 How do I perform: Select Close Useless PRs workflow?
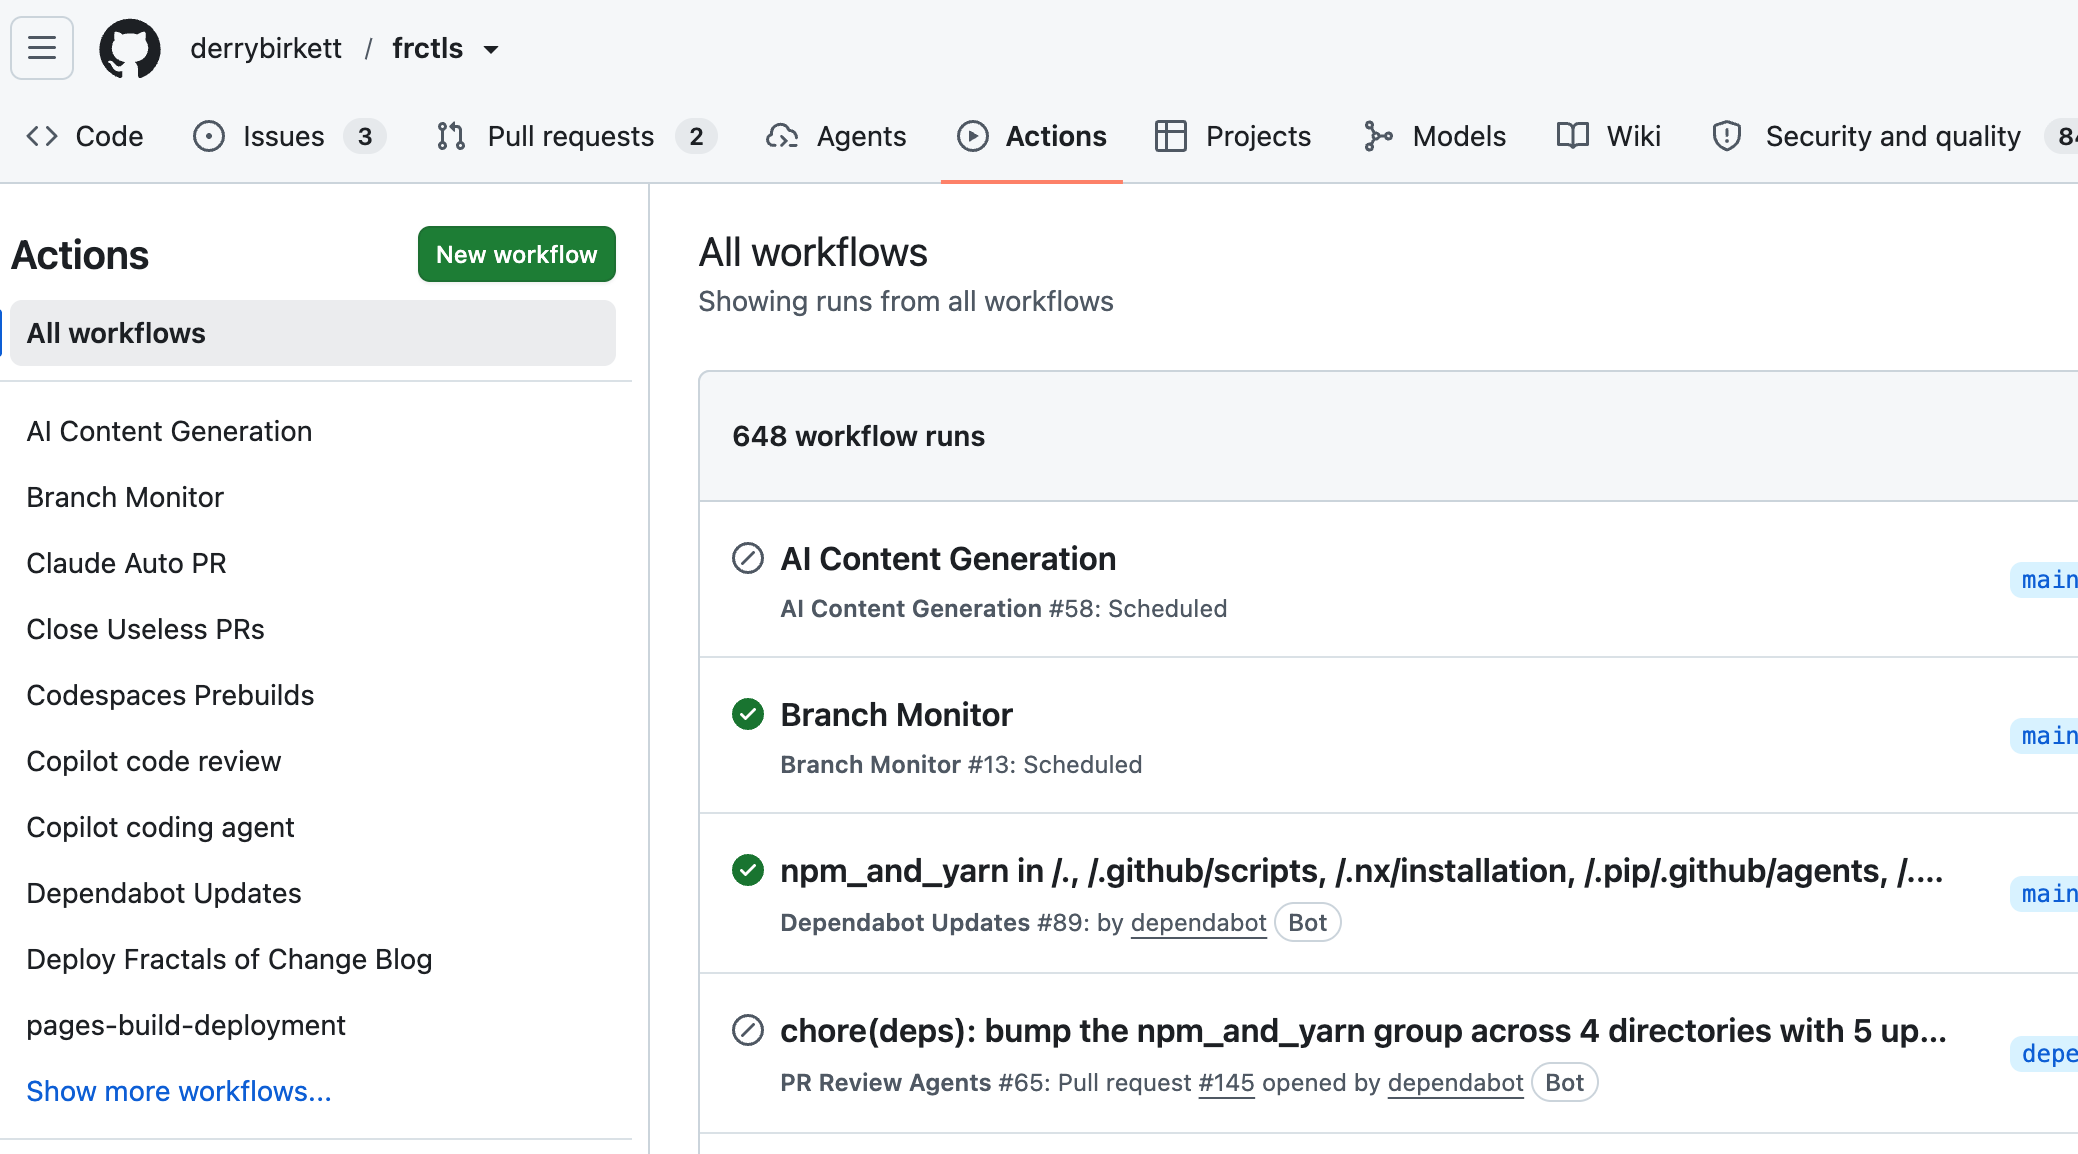pos(145,629)
